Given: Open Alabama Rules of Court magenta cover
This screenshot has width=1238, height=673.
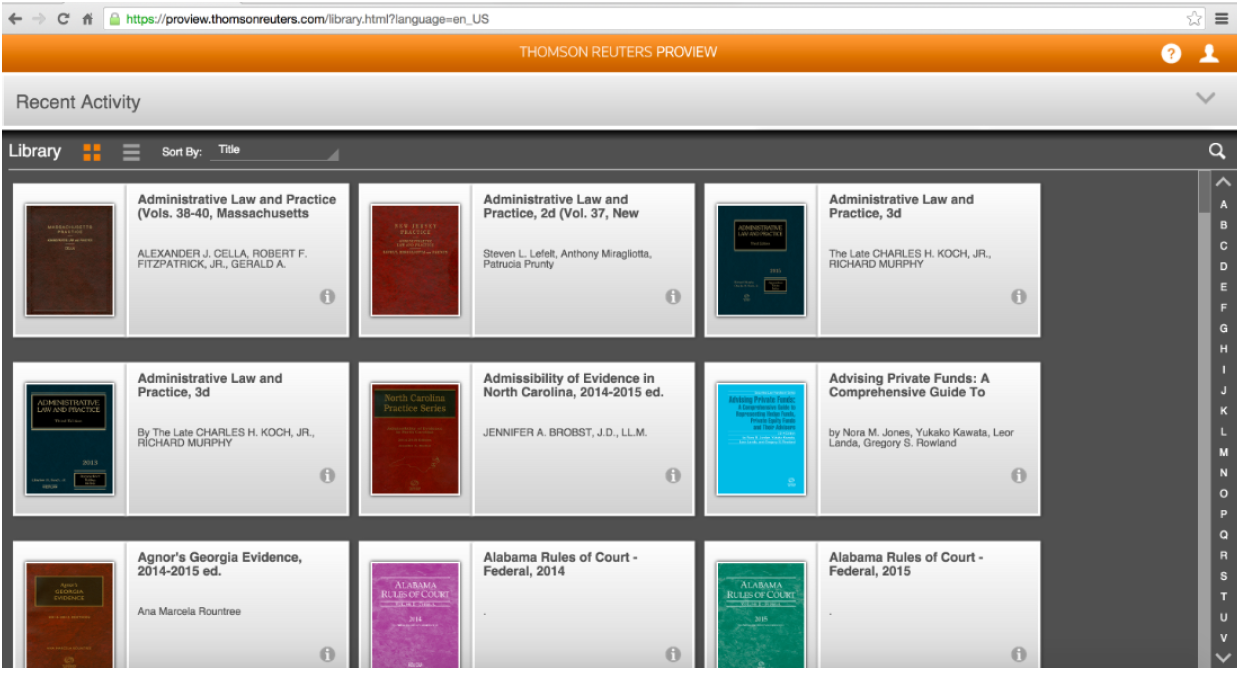Looking at the screenshot, I should pos(415,614).
